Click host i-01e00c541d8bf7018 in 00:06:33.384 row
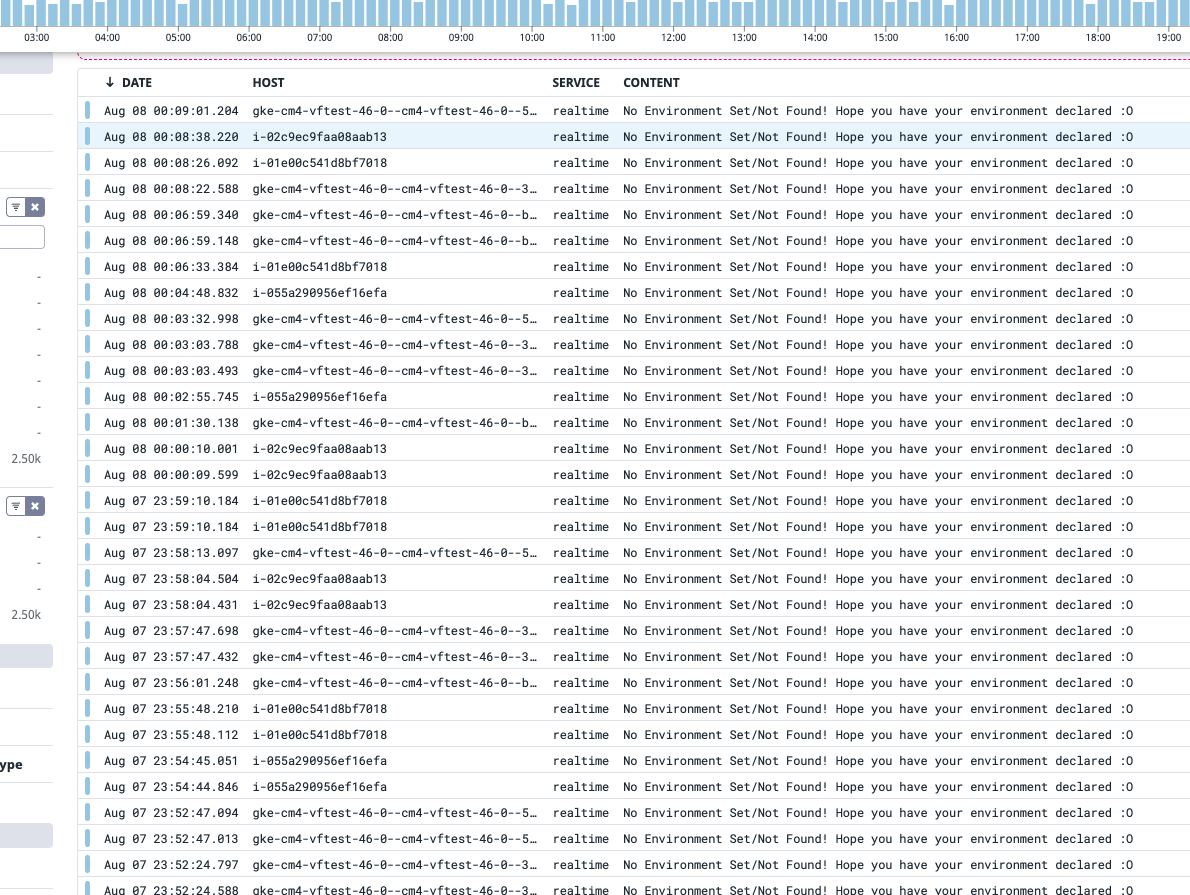The width and height of the screenshot is (1190, 895). [320, 267]
